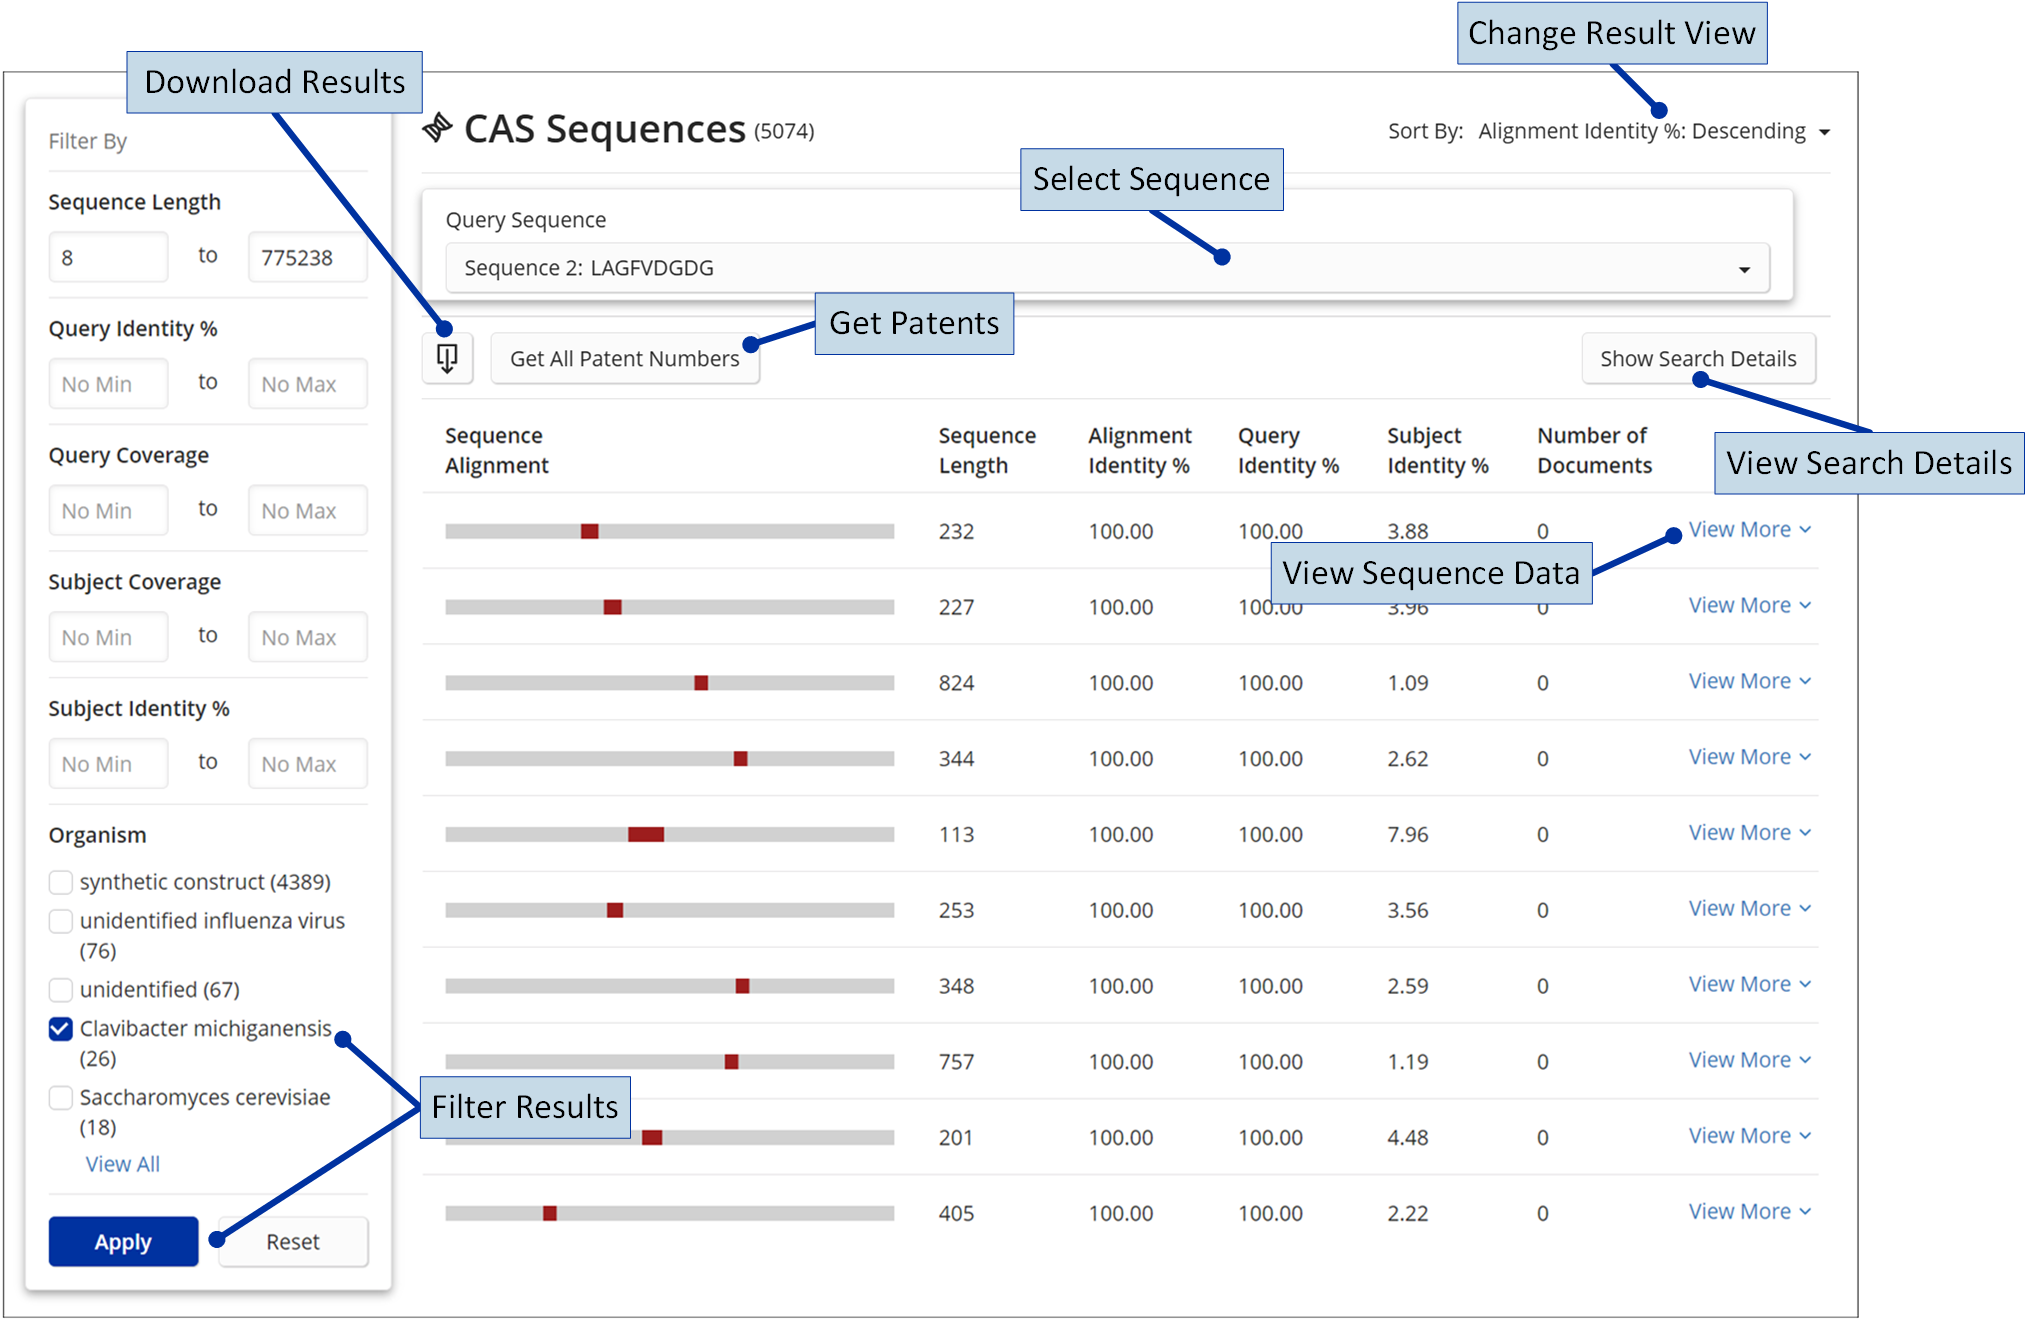Click the download results icon
The image size is (2032, 1321).
point(447,358)
